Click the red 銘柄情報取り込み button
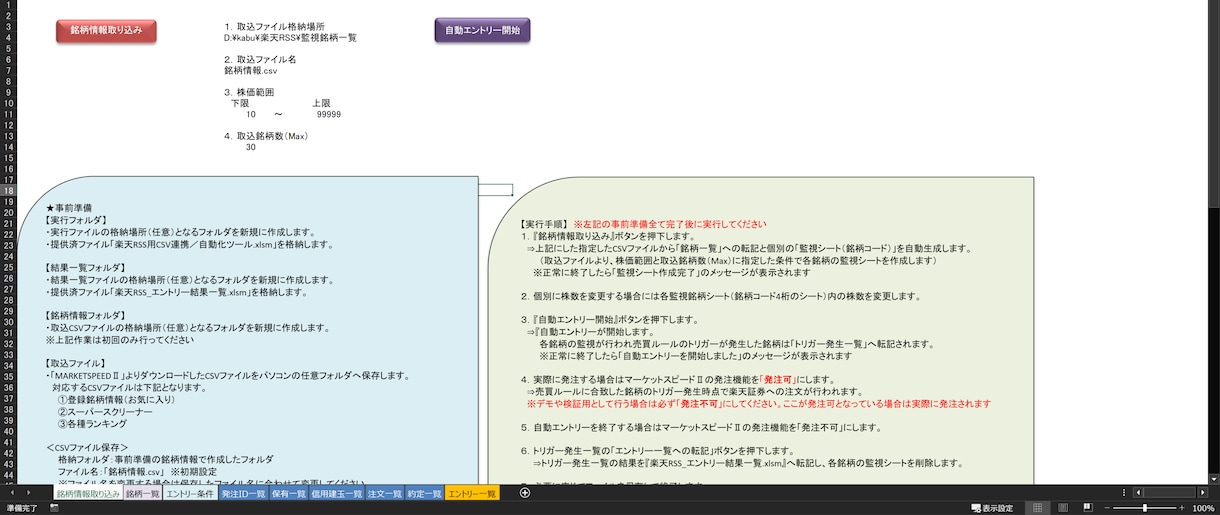1220x515 pixels. 106,30
